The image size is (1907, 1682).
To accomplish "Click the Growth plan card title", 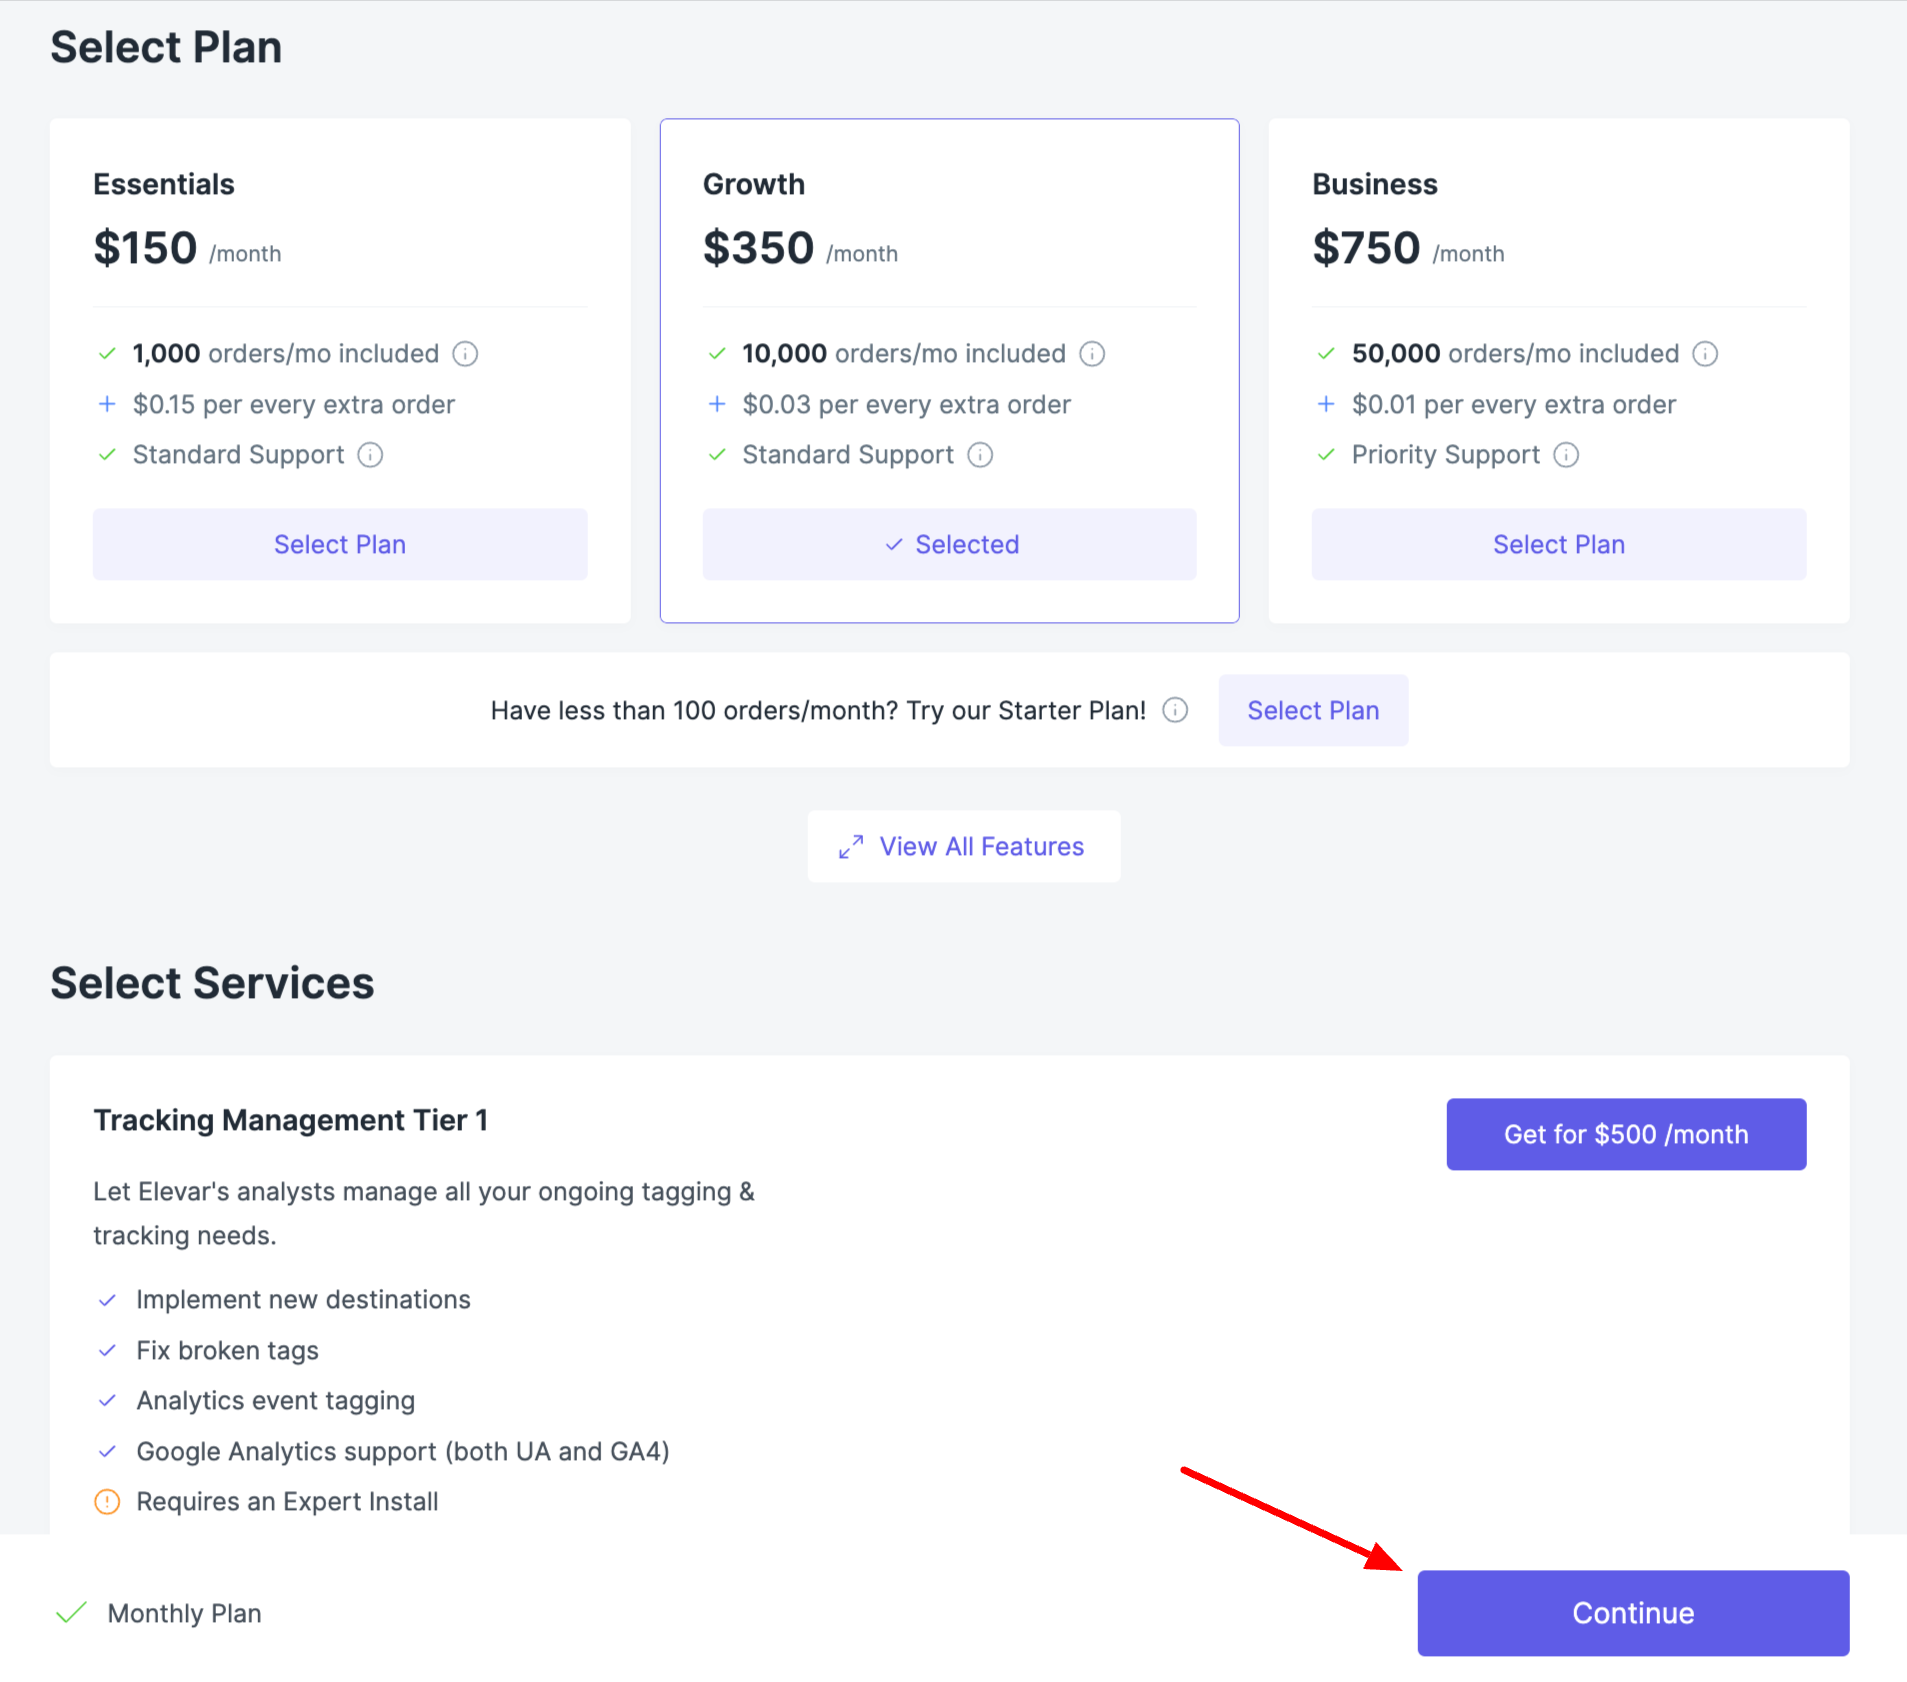I will 754,184.
